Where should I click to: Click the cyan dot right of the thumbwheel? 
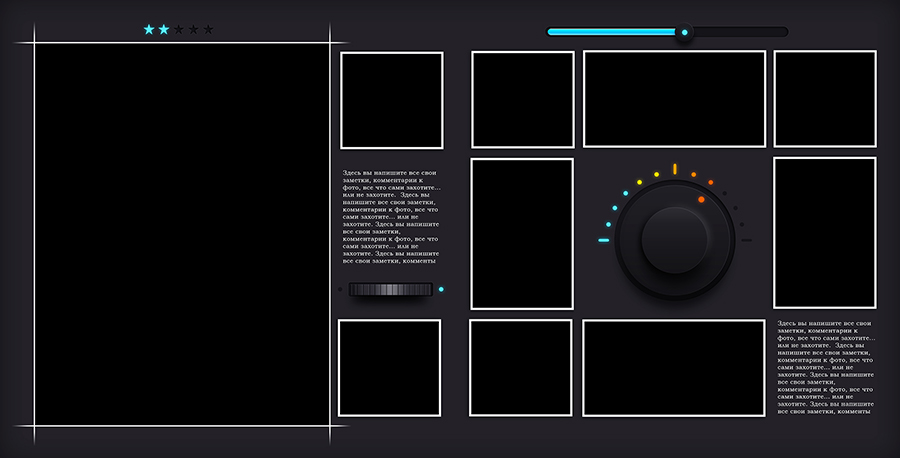441,289
